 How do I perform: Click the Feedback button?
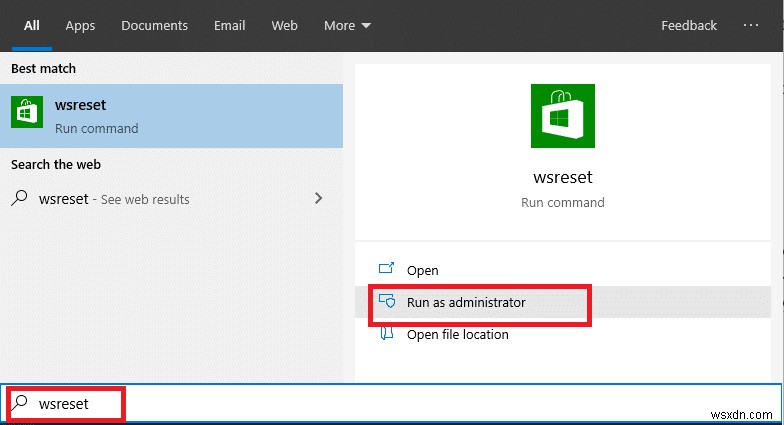(x=689, y=25)
